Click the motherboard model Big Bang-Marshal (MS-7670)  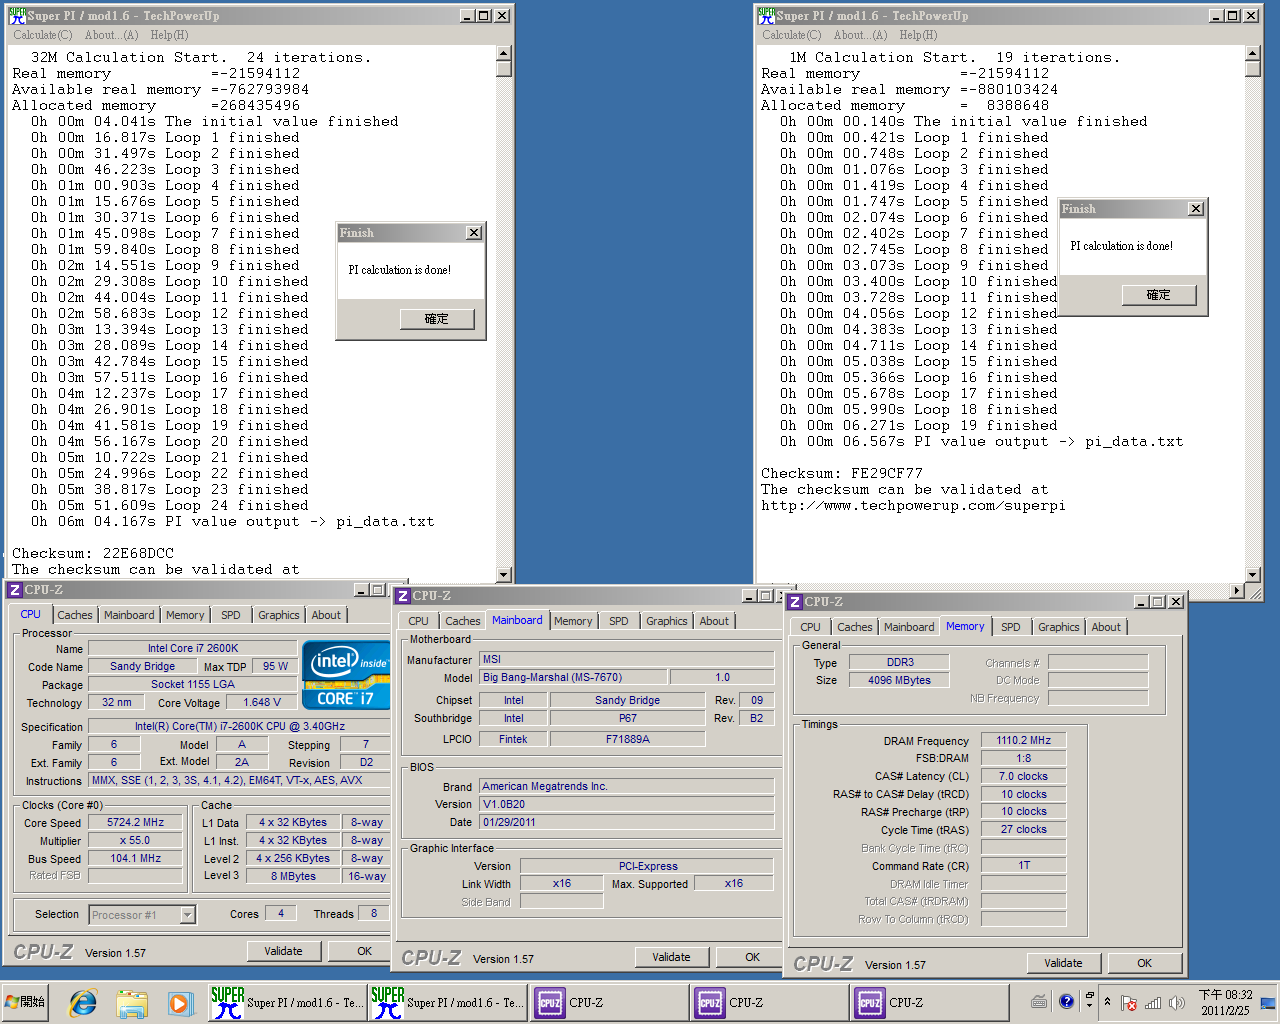(x=573, y=678)
